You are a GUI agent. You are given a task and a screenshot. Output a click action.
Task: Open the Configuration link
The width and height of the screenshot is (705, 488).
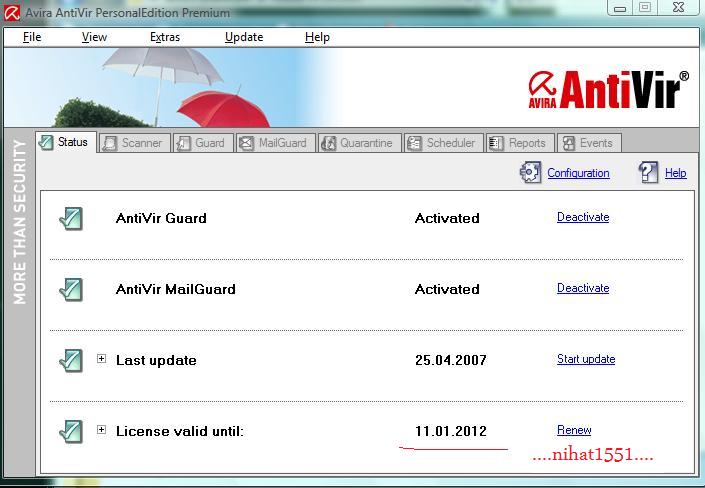tap(578, 173)
